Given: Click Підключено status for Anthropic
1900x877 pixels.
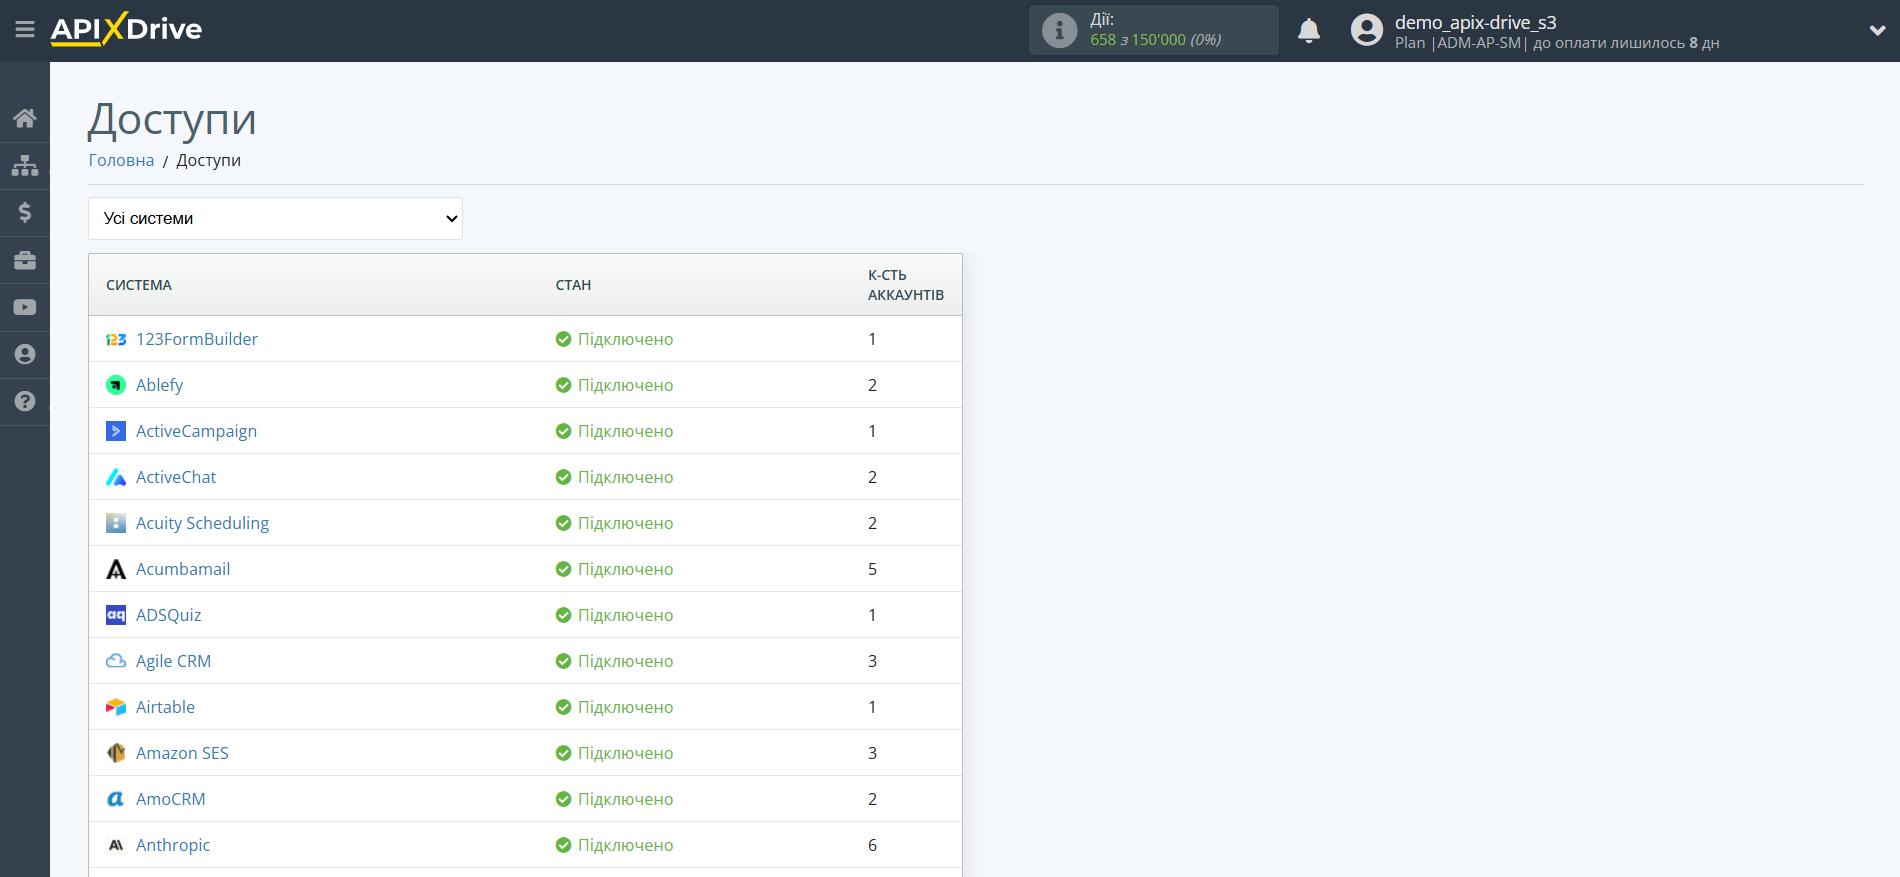Looking at the screenshot, I should [x=625, y=845].
